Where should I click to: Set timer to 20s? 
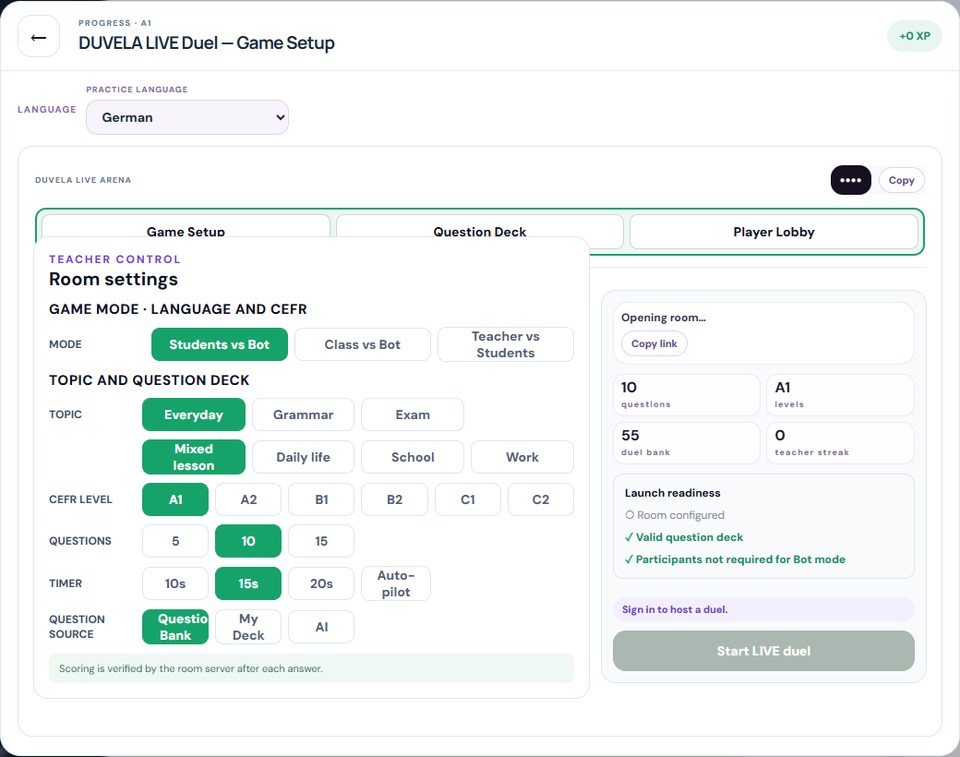tap(321, 584)
